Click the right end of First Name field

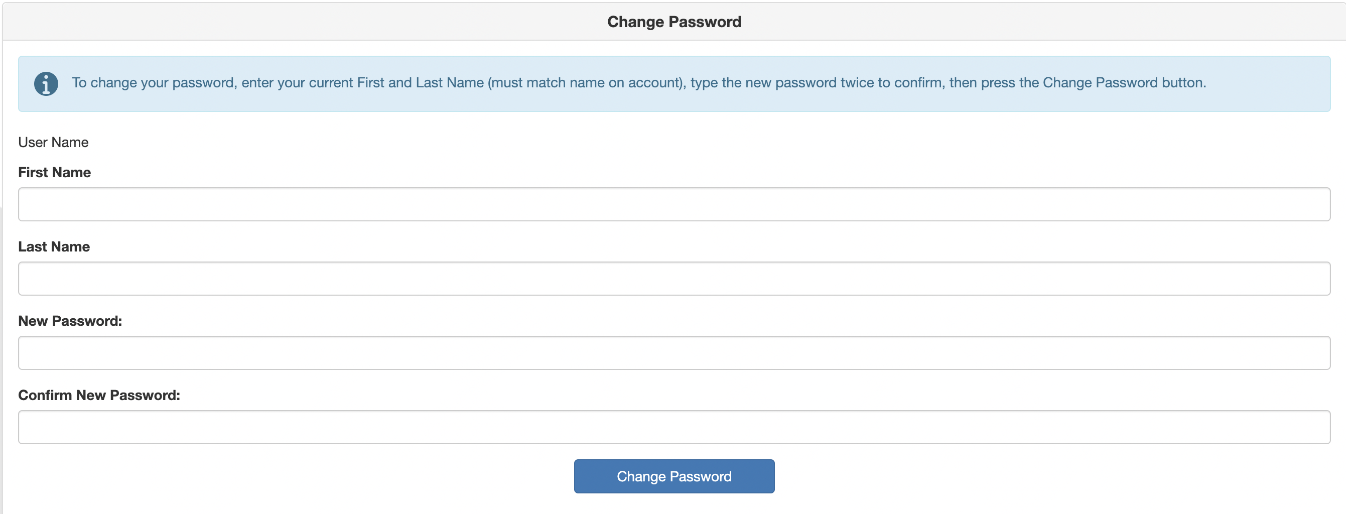click(1310, 204)
